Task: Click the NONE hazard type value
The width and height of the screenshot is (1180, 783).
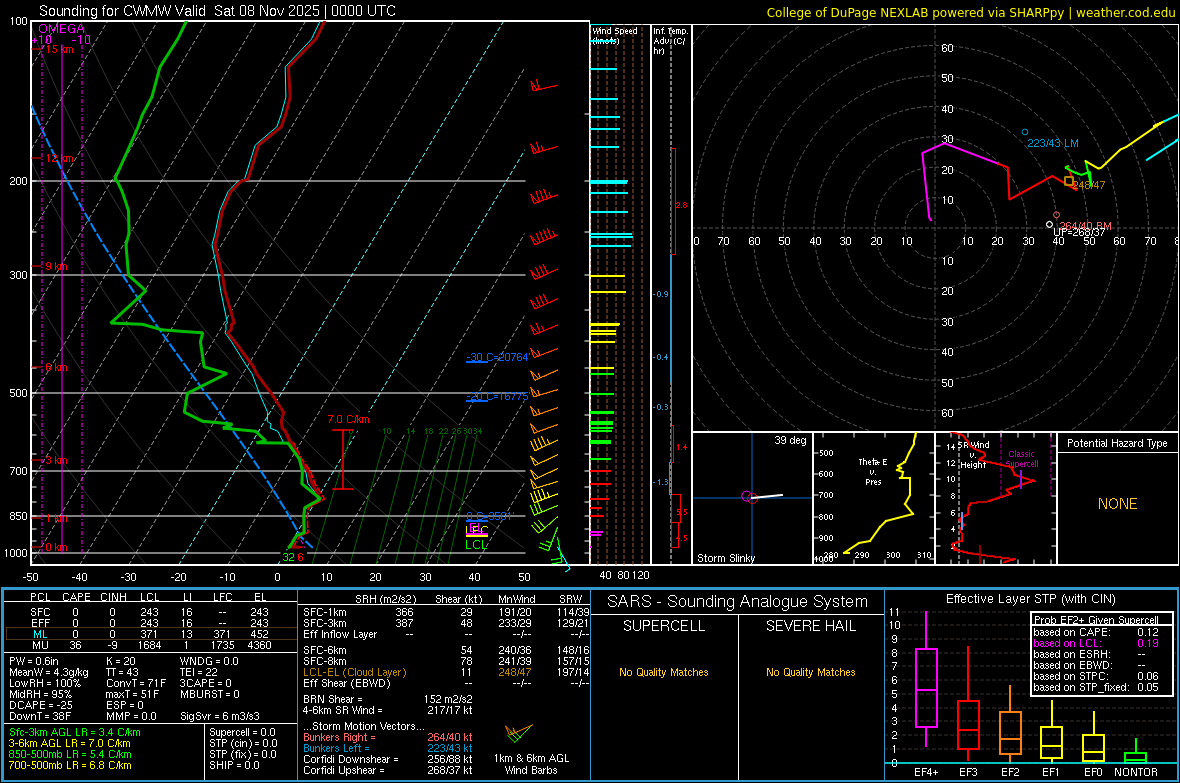Action: pos(1117,504)
